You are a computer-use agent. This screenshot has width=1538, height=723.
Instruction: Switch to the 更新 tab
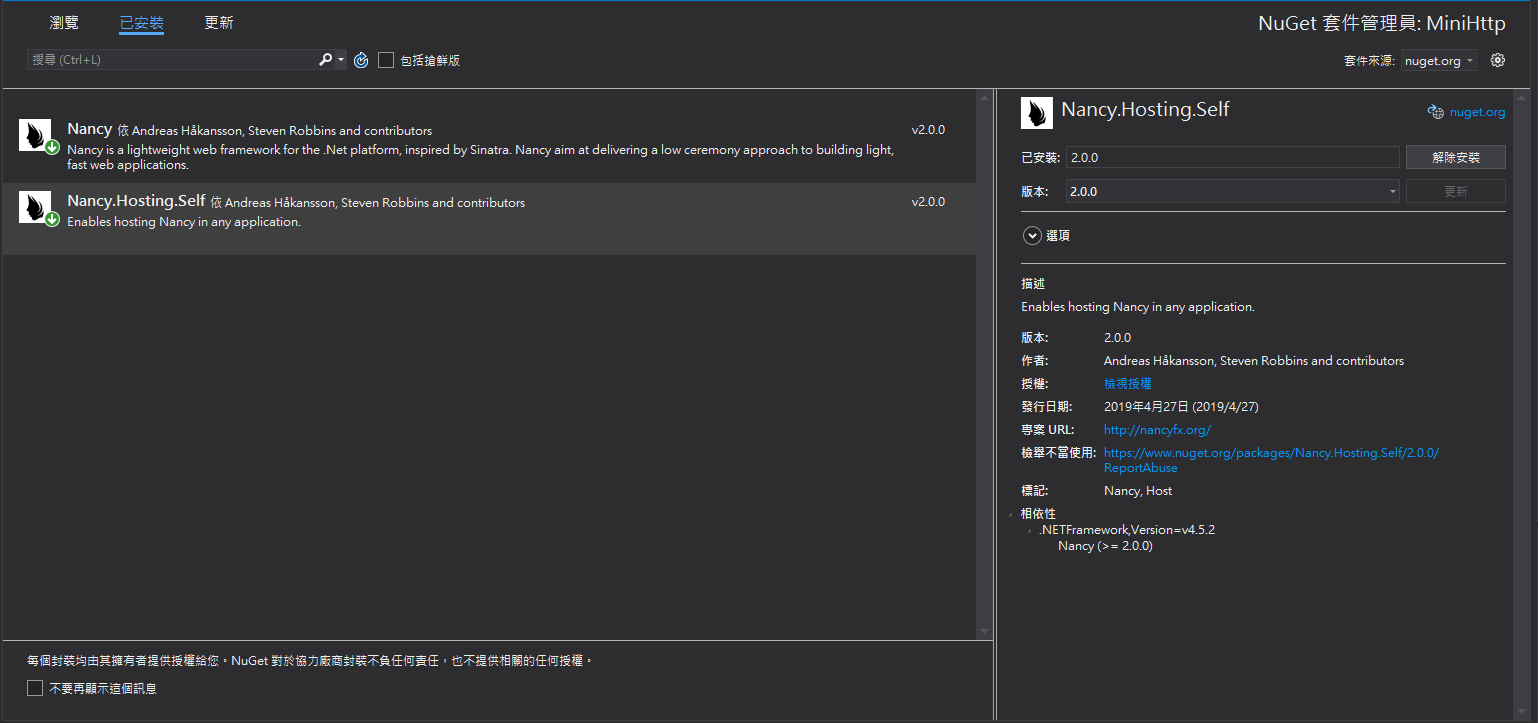(218, 22)
